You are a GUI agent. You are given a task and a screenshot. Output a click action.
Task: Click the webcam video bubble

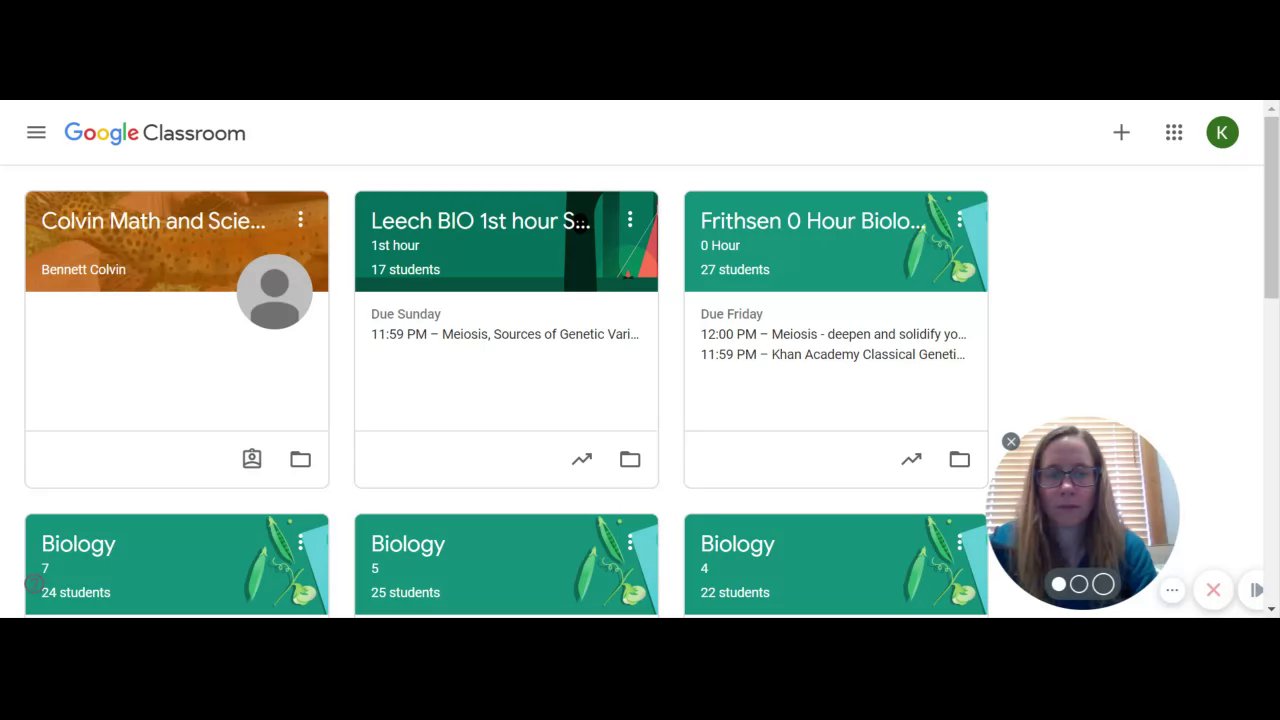pos(1084,512)
